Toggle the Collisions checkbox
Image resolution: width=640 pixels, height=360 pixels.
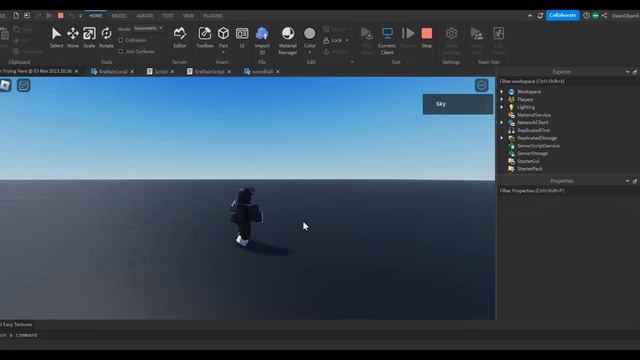click(x=120, y=40)
